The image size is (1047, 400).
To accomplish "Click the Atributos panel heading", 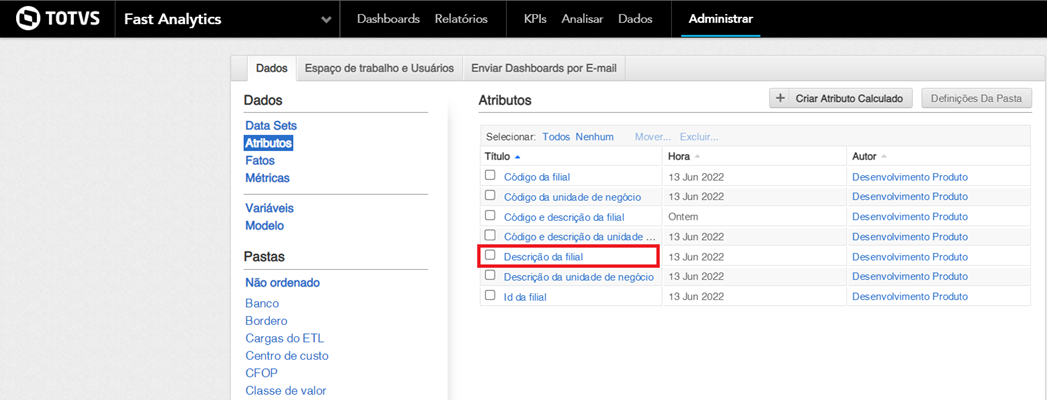I will click(504, 101).
